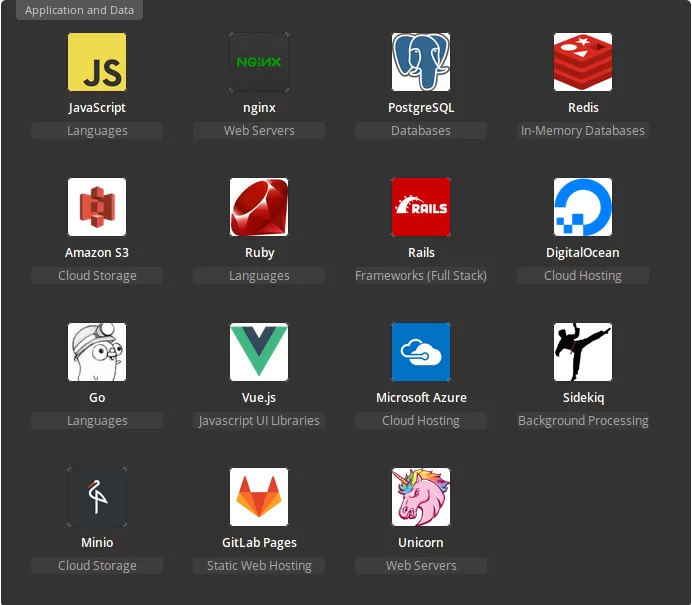Click the Sidekiq name link
692x605 pixels.
(583, 398)
